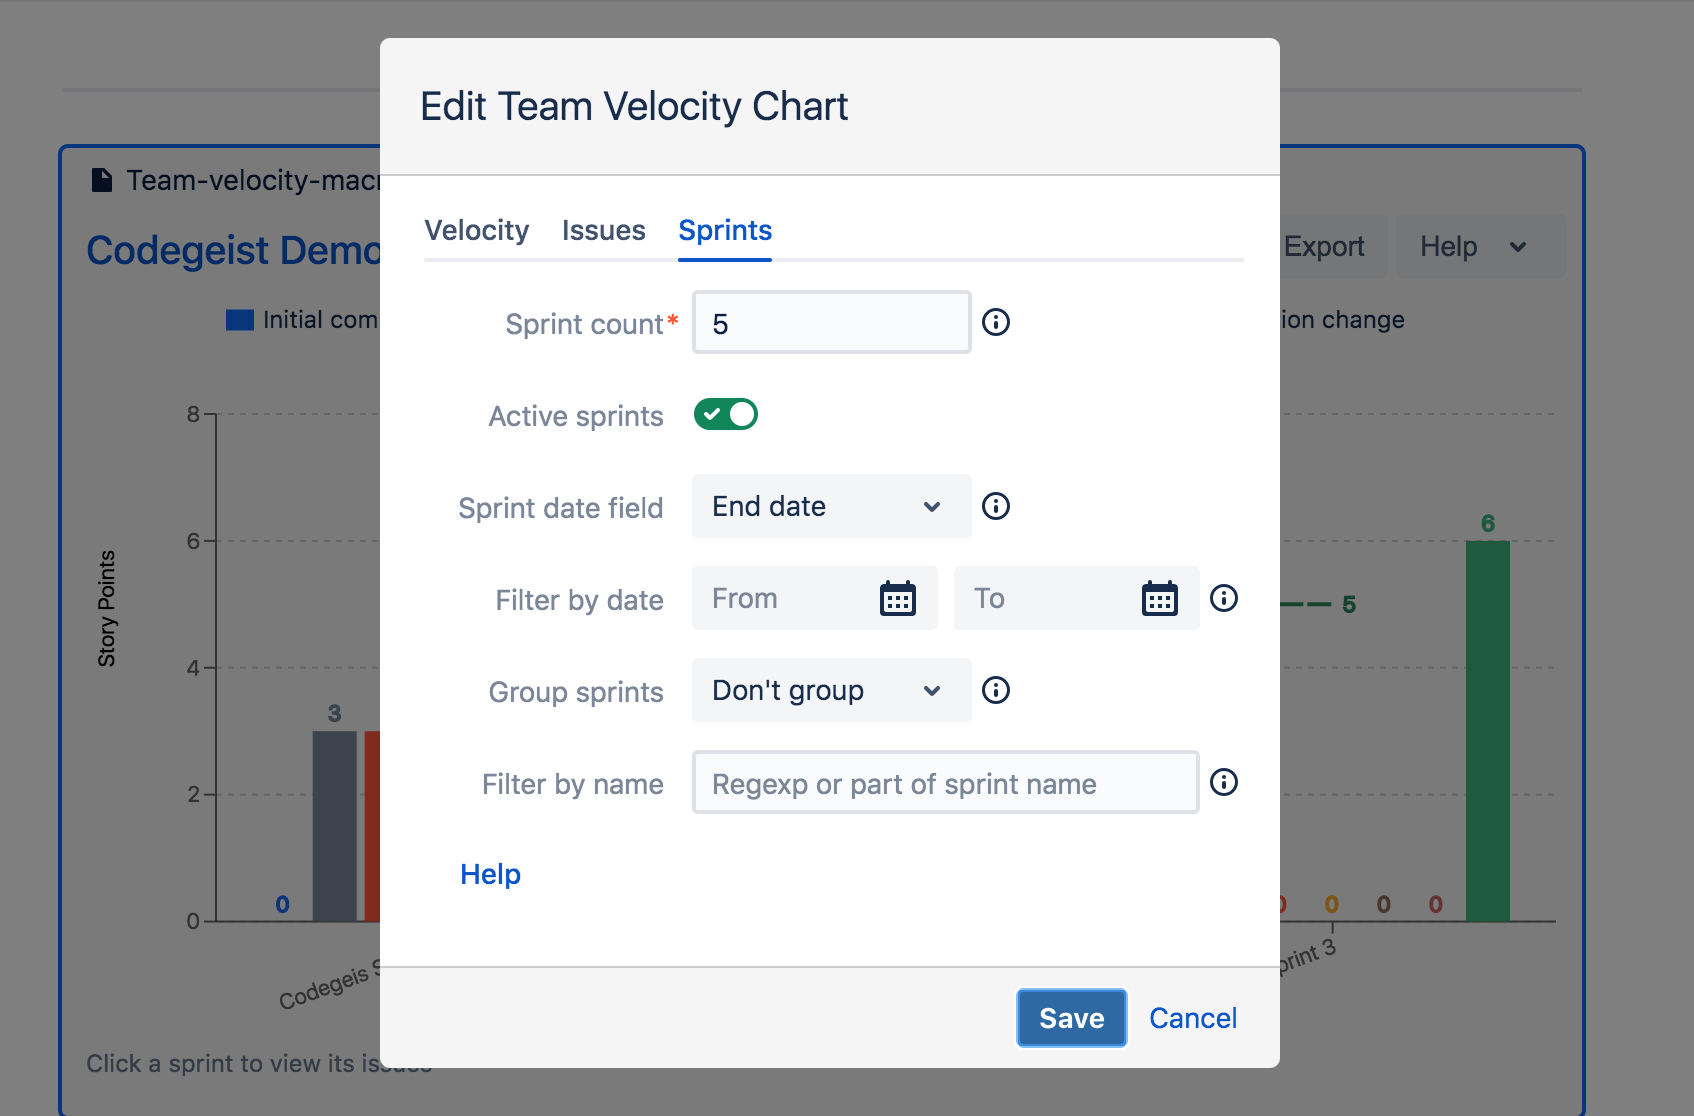Viewport: 1694px width, 1116px height.
Task: Click info icon beside Sprint date field
Action: click(x=996, y=506)
